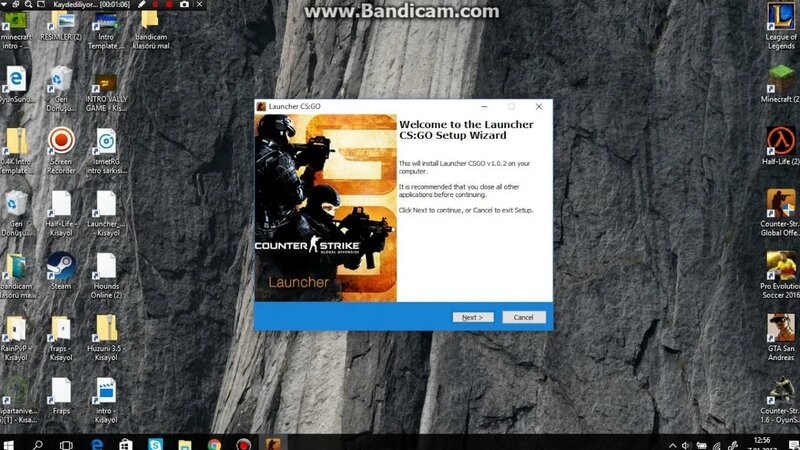Select the Huzuni 3.5 Kisayol archive
Screen dimensions: 800x450
tap(106, 338)
